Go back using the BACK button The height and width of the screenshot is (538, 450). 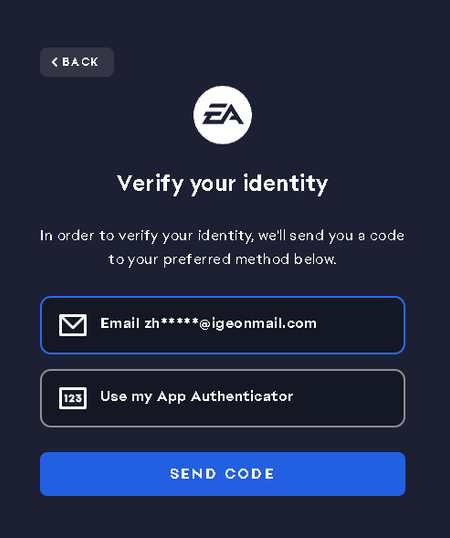coord(77,62)
